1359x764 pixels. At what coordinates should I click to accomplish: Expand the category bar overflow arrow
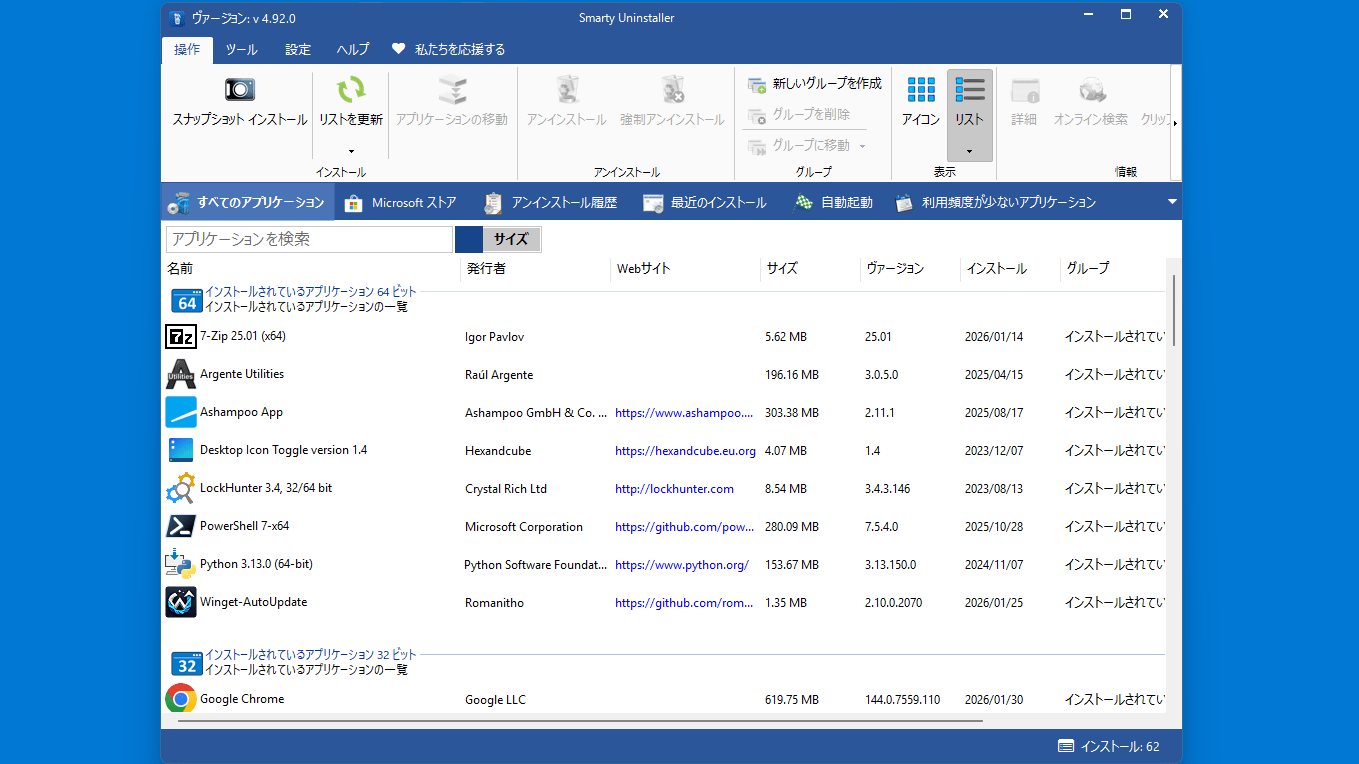point(1172,202)
